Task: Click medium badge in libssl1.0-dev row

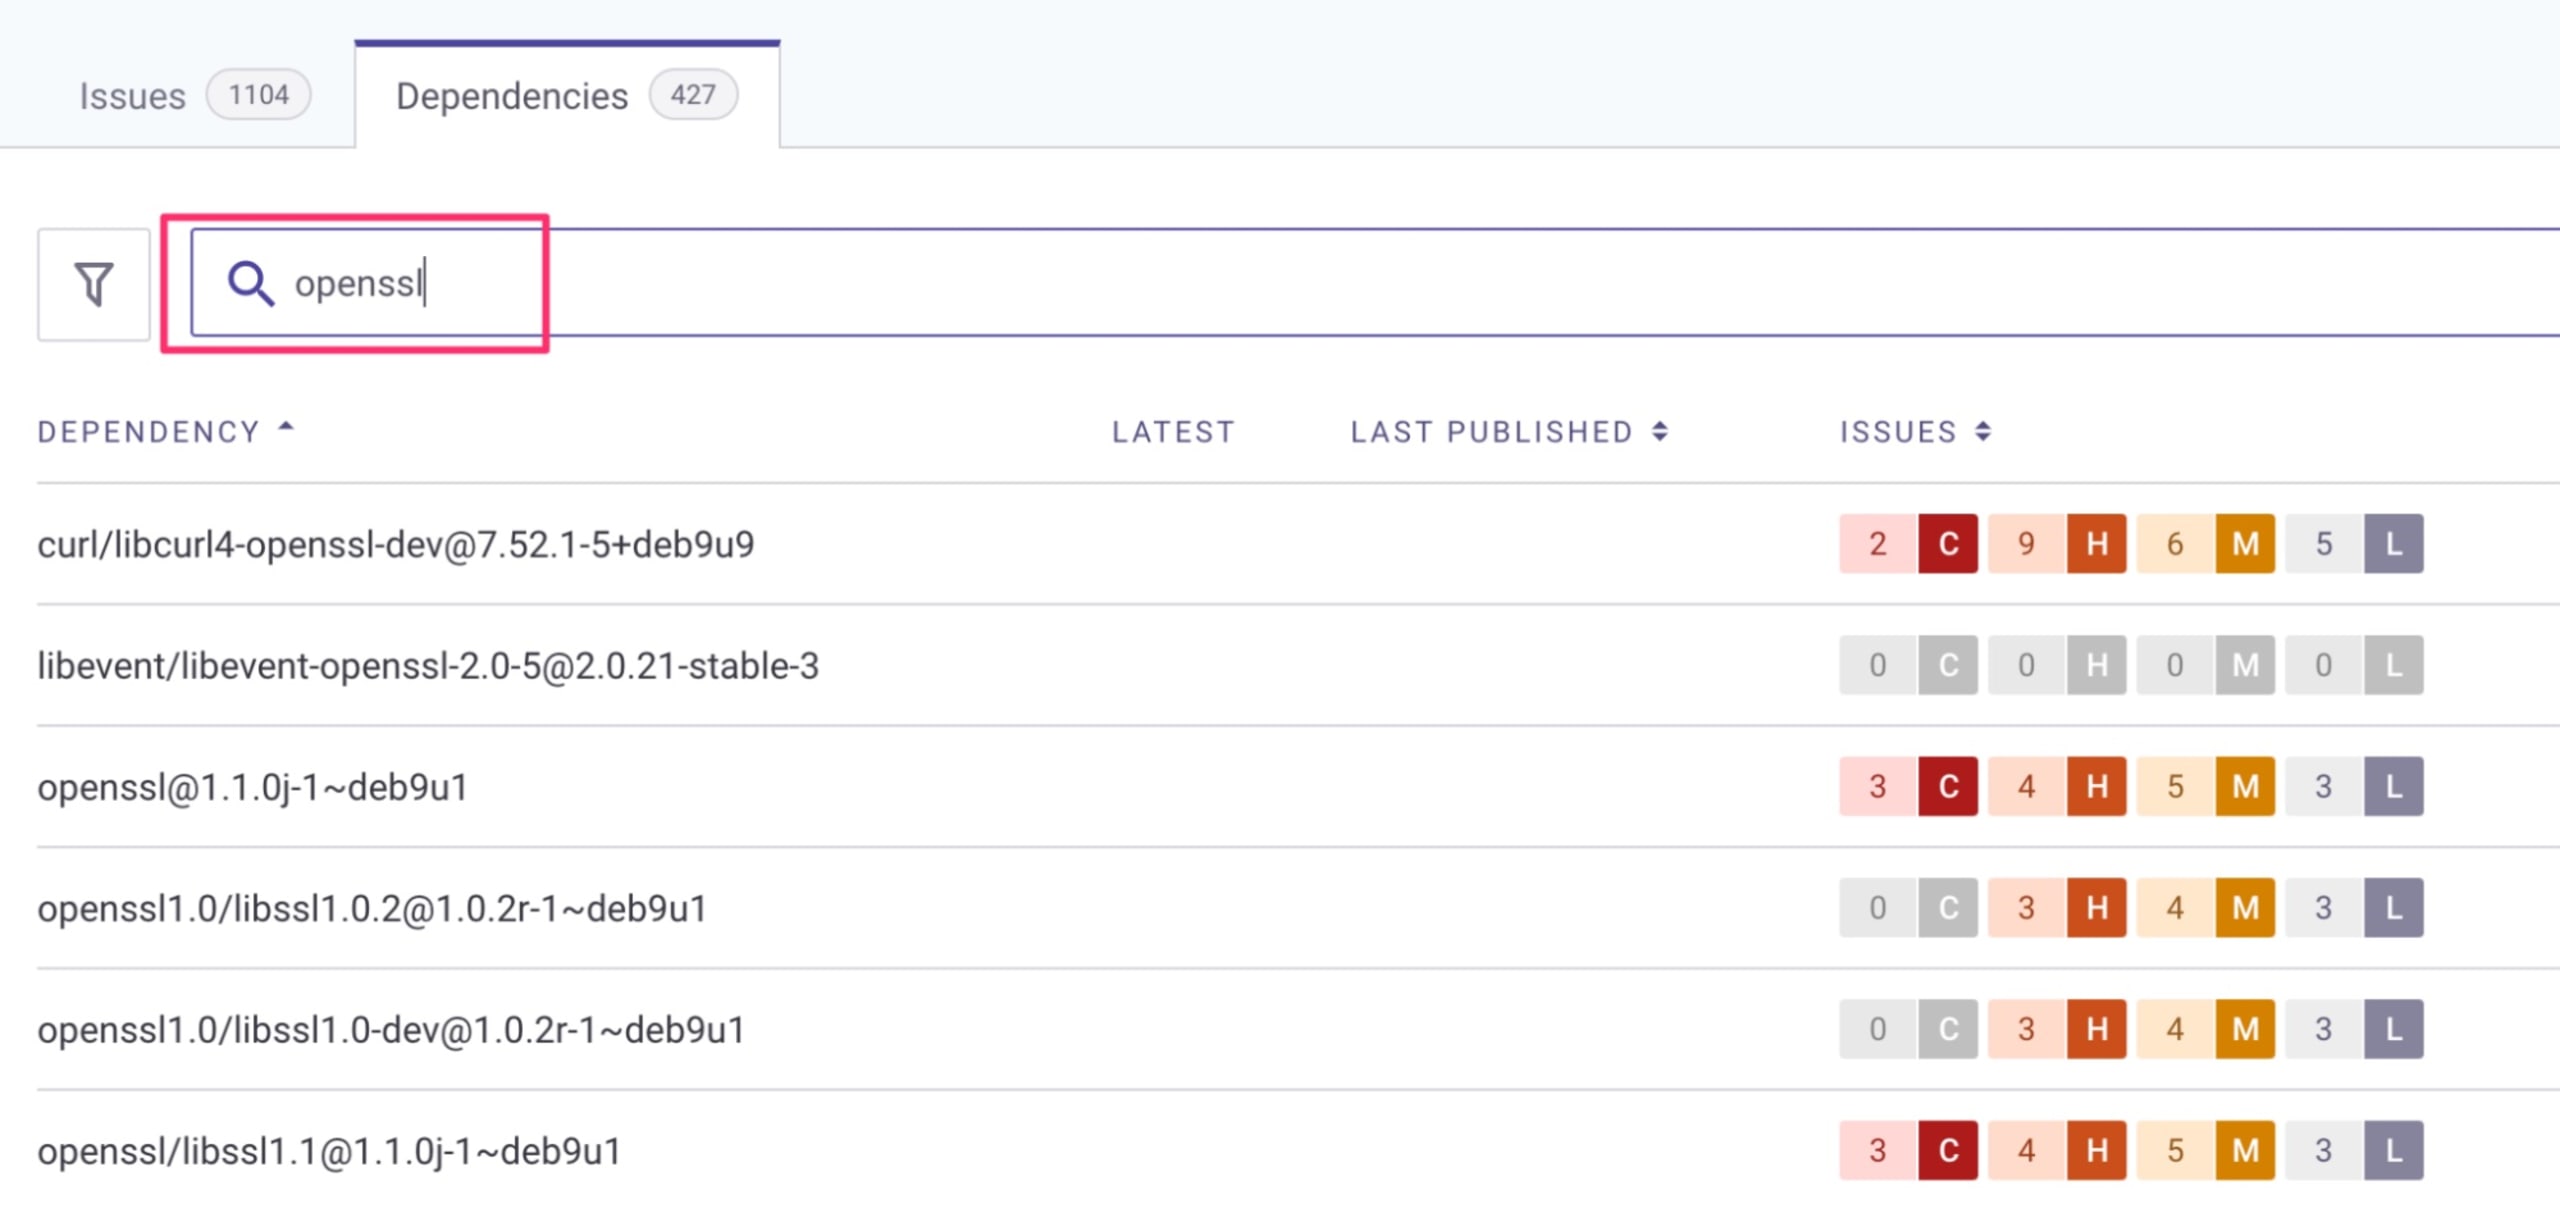Action: pos(2245,1029)
